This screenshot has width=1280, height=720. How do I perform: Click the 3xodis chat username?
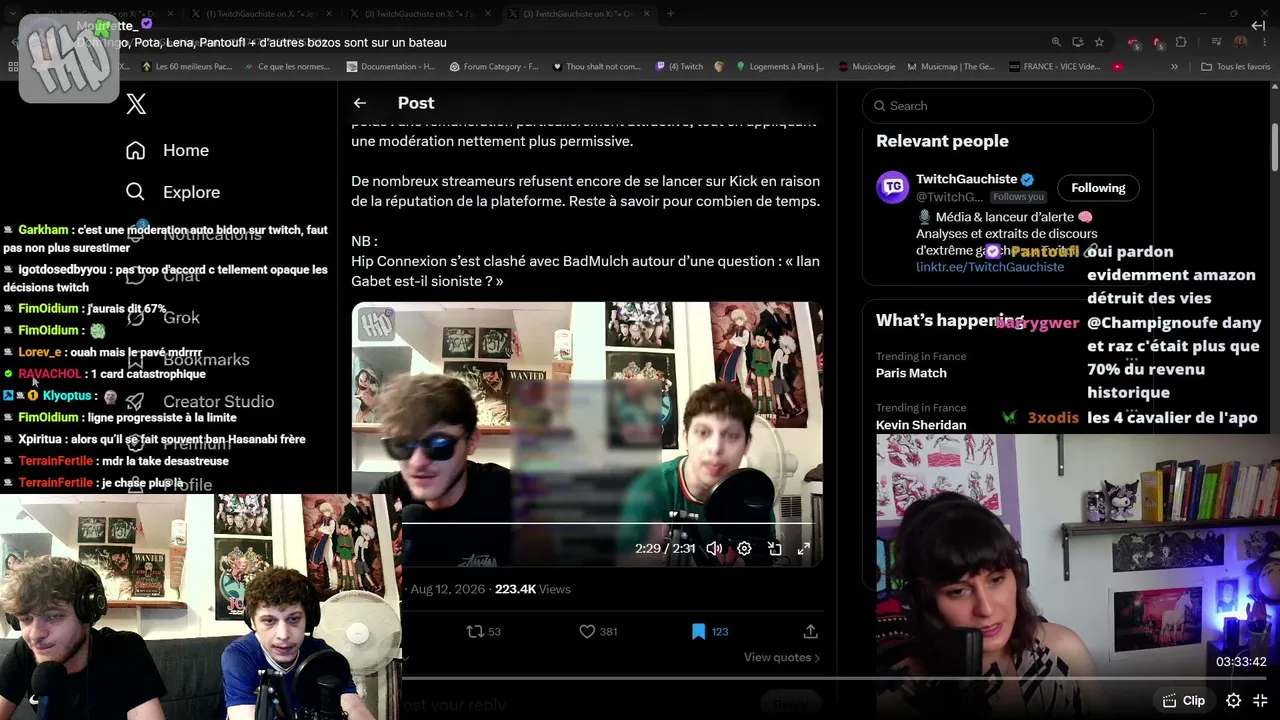(x=1053, y=418)
